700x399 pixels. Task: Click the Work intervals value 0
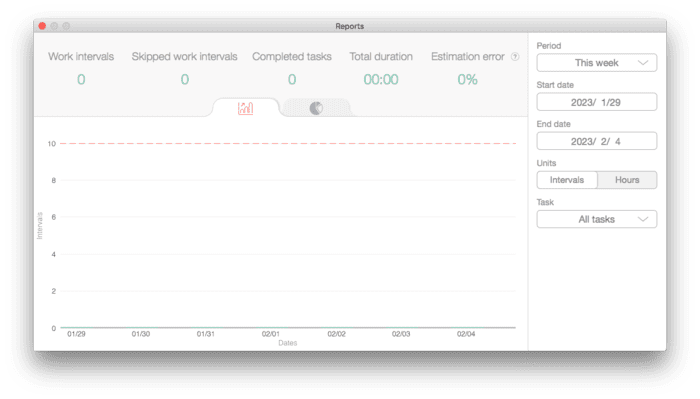click(x=81, y=79)
